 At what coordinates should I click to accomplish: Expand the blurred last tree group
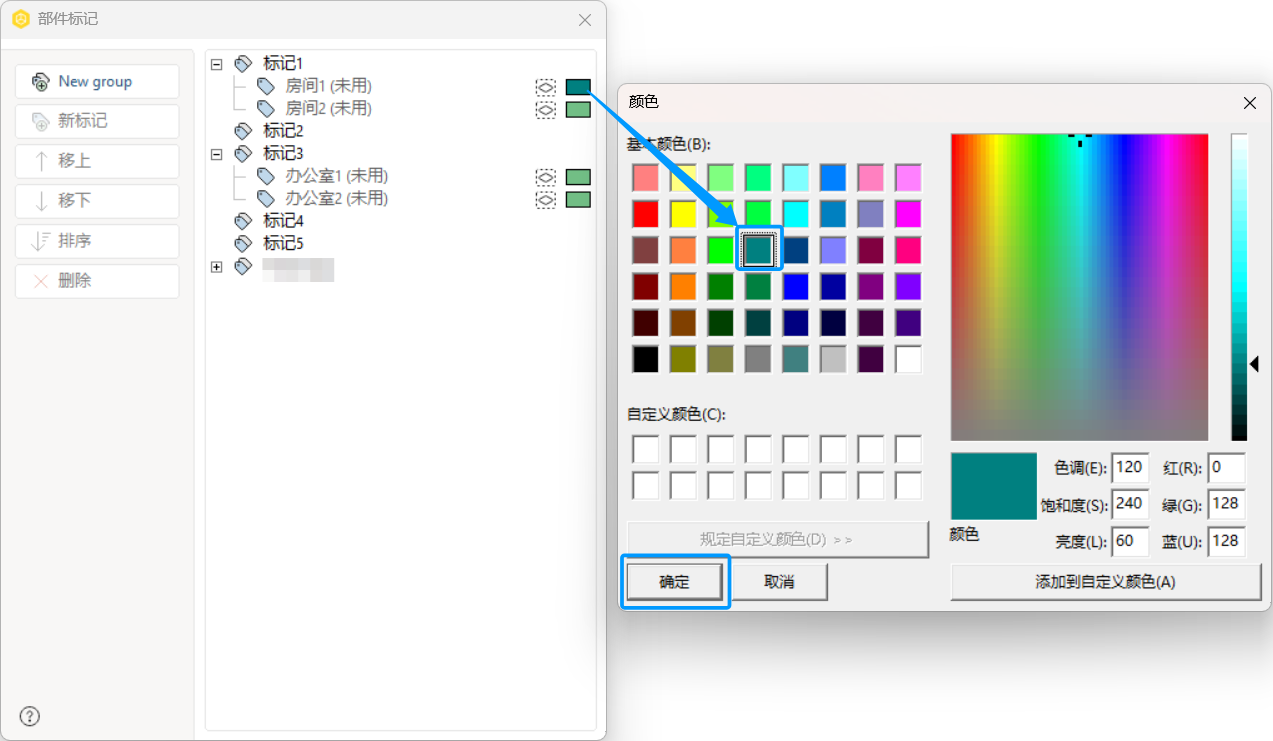pos(216,267)
